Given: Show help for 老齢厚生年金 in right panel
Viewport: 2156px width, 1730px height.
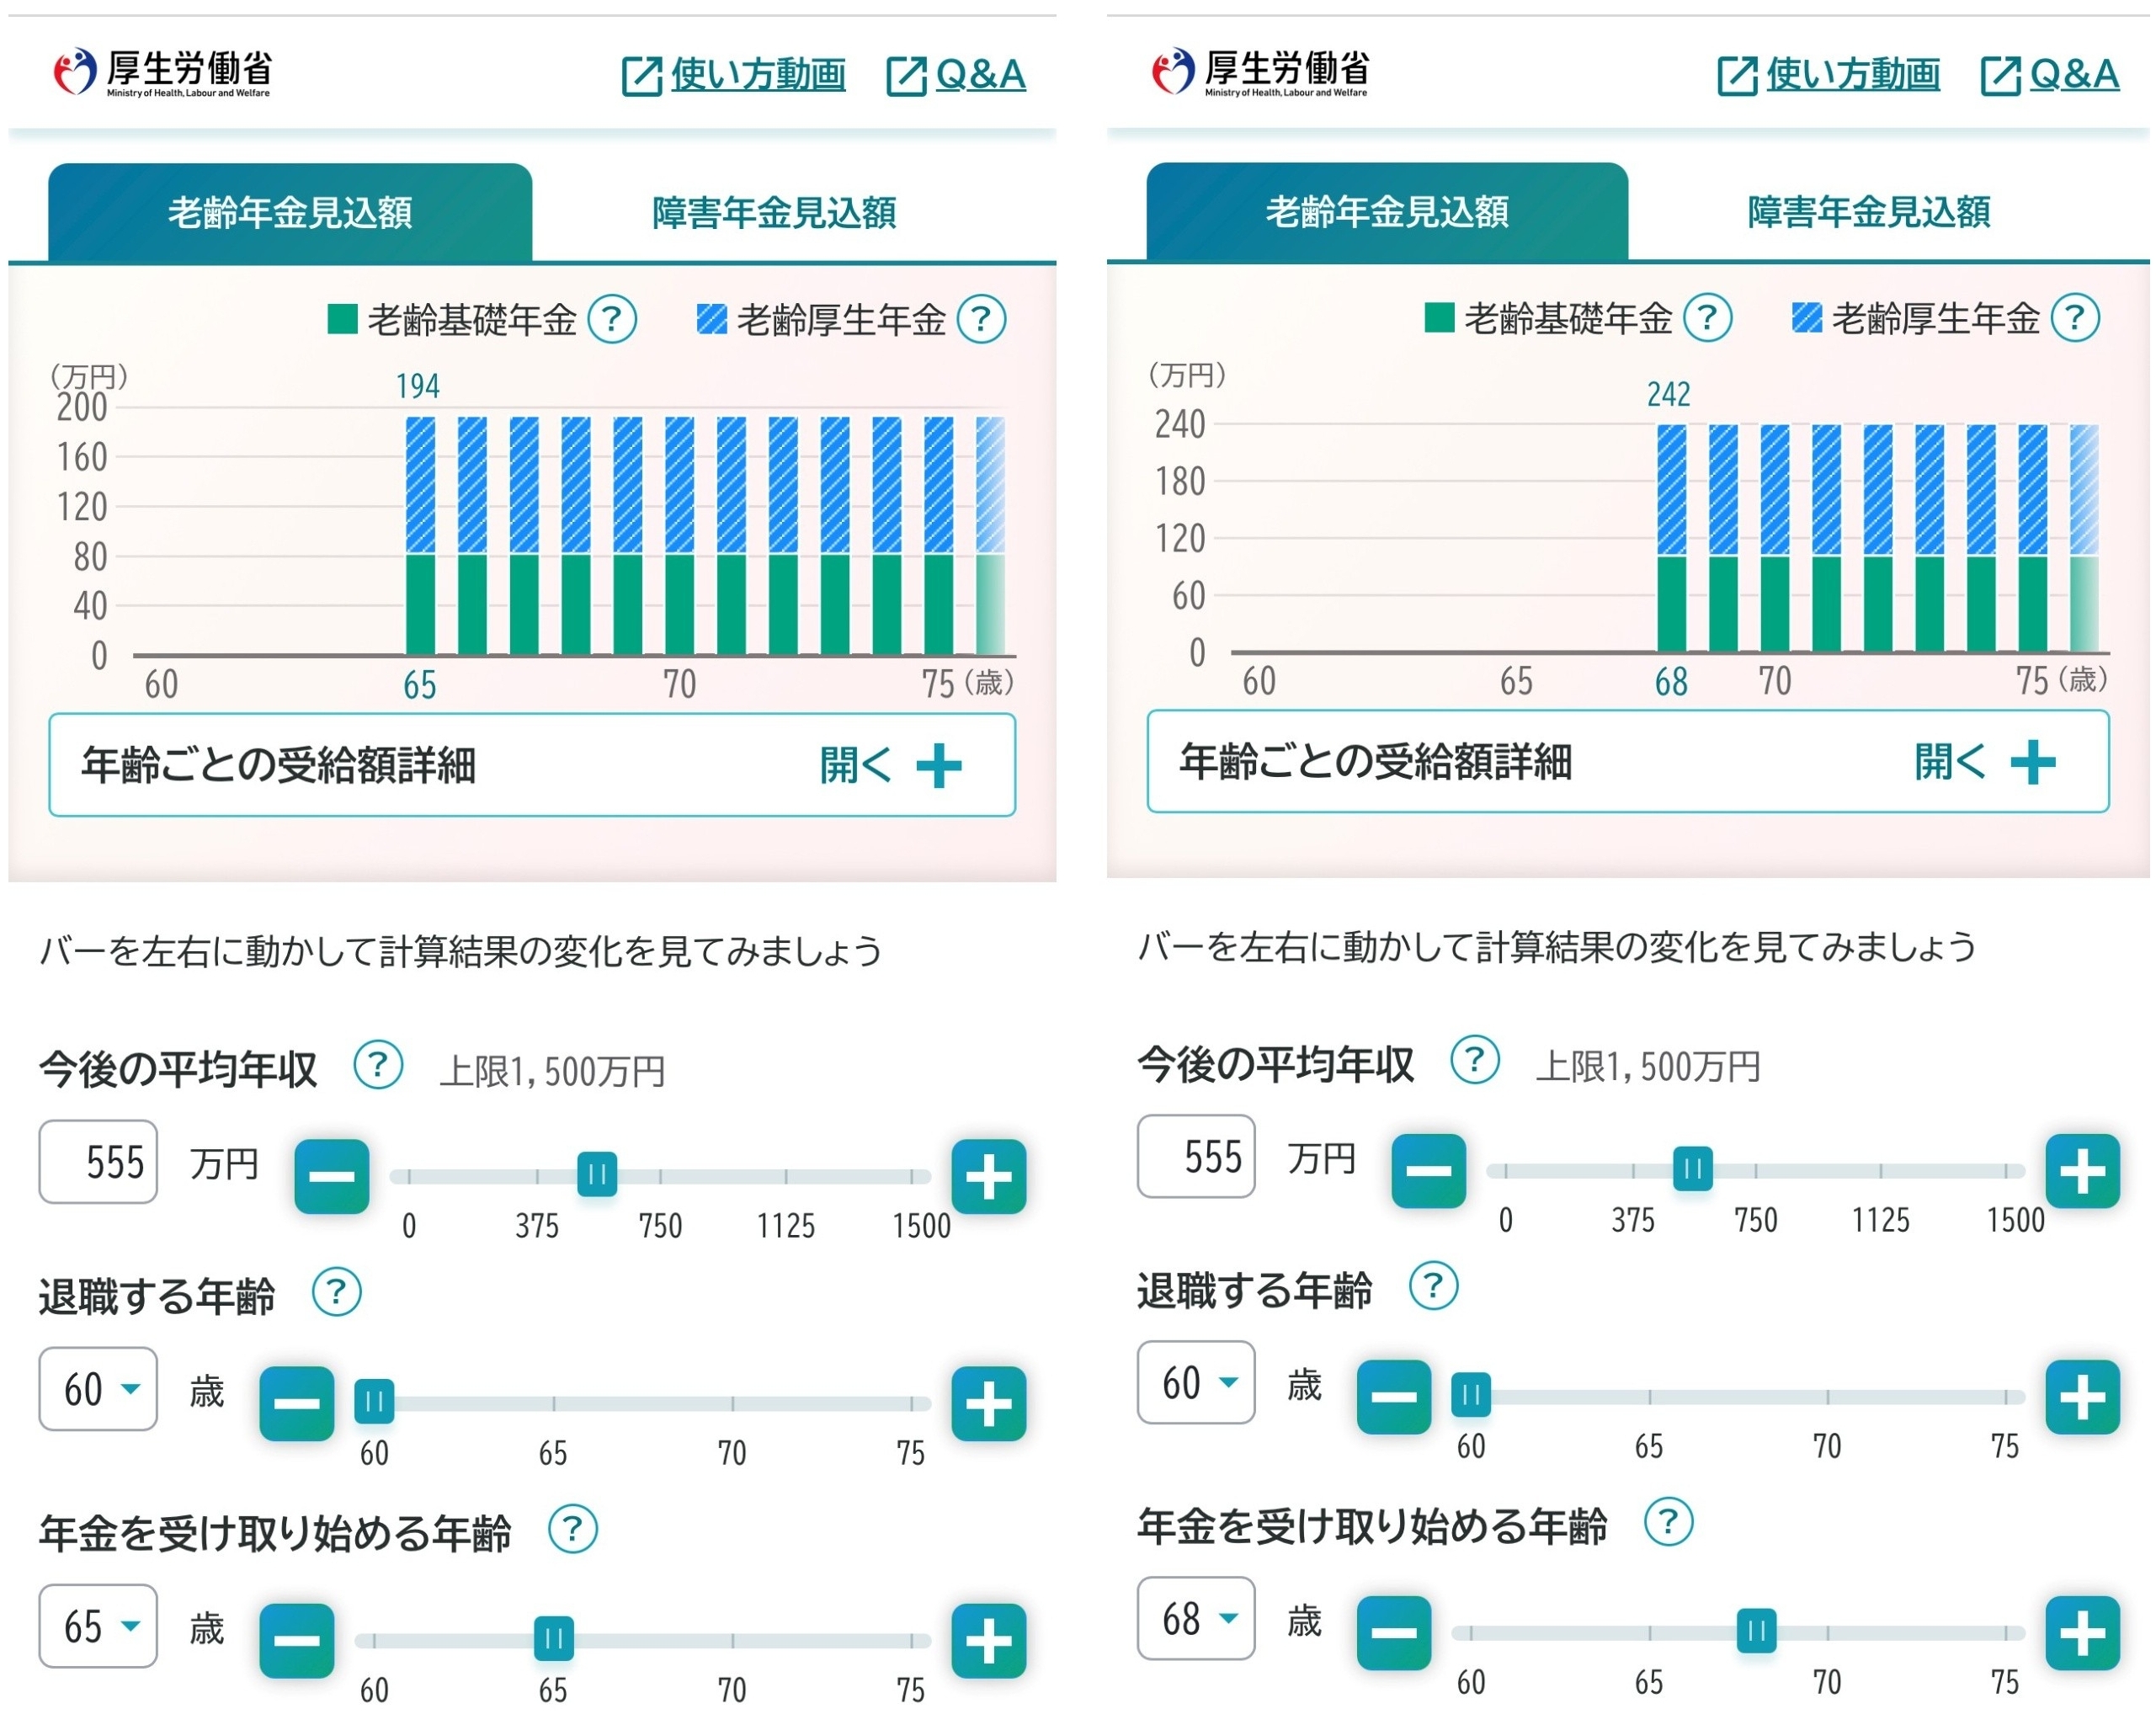Looking at the screenshot, I should pos(2076,318).
